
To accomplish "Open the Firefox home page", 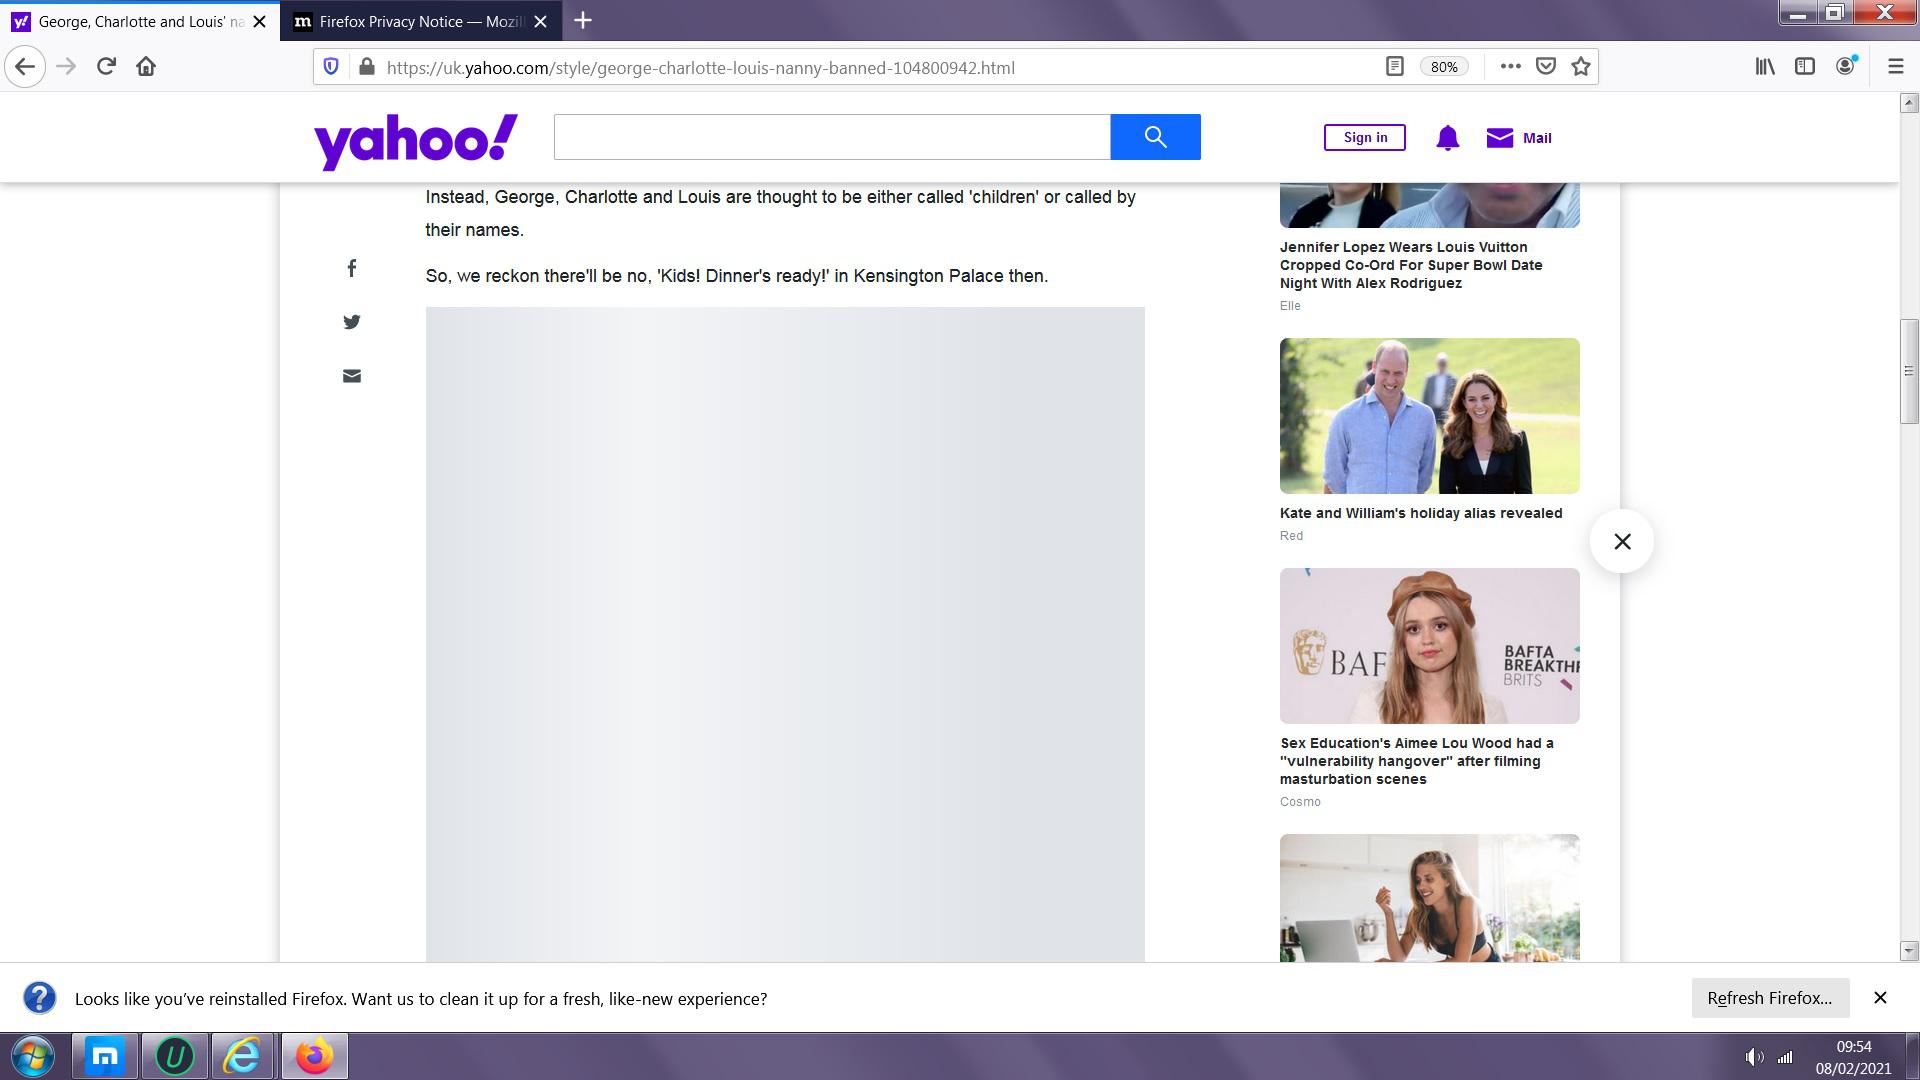I will [x=146, y=67].
